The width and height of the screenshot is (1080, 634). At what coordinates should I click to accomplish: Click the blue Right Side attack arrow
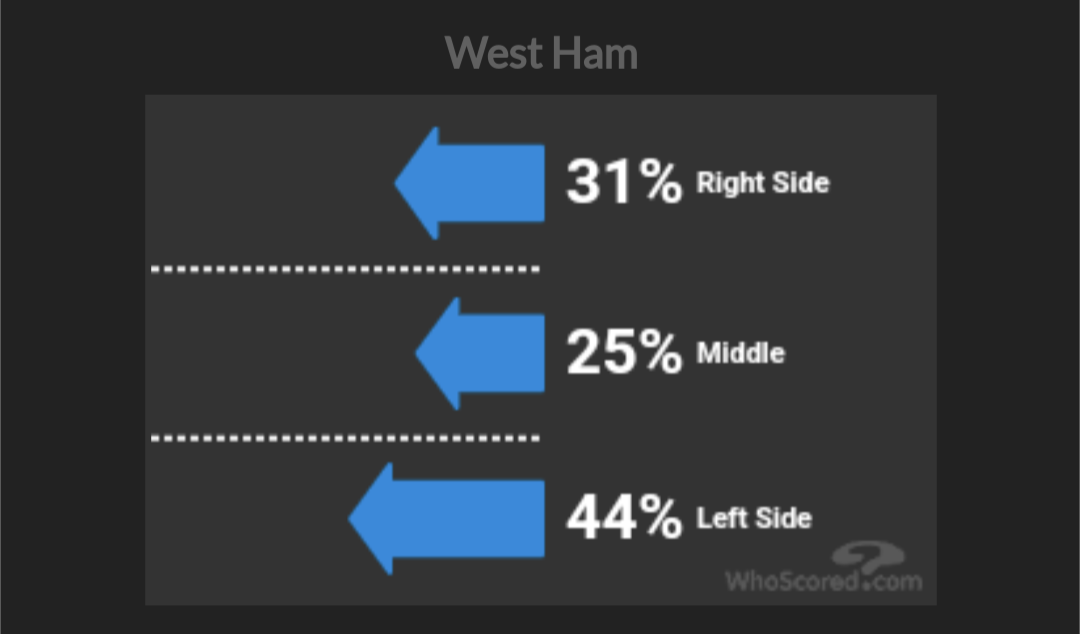(x=470, y=183)
